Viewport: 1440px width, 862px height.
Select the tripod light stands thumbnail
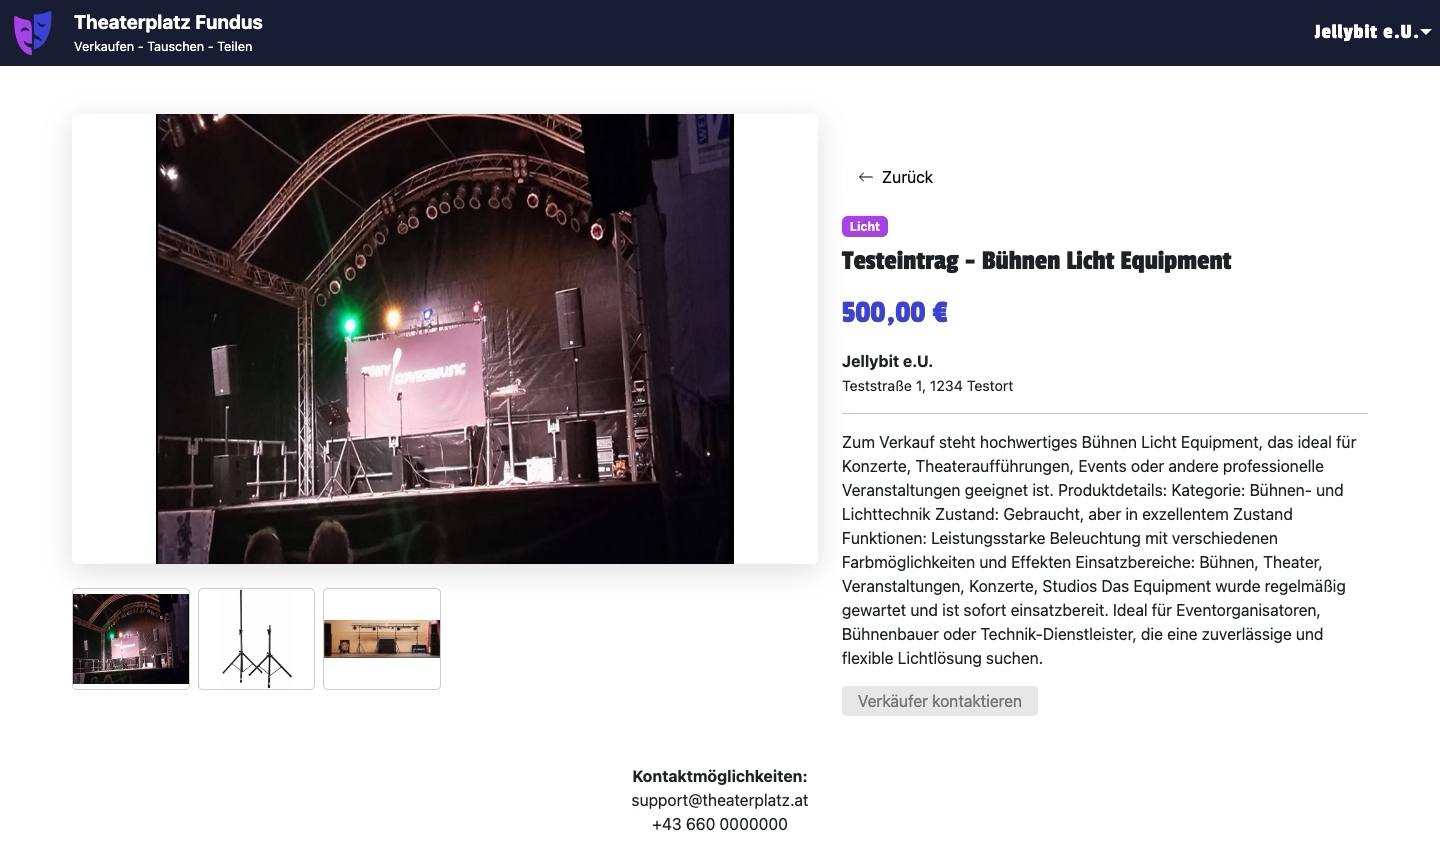click(256, 639)
